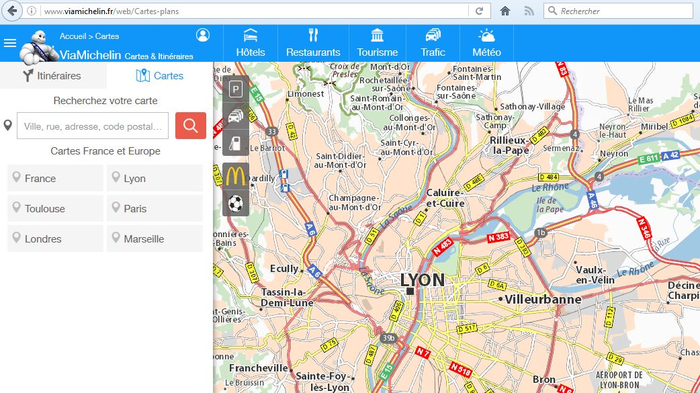
Task: Show McDonald's restaurants on the map
Action: pos(236,176)
